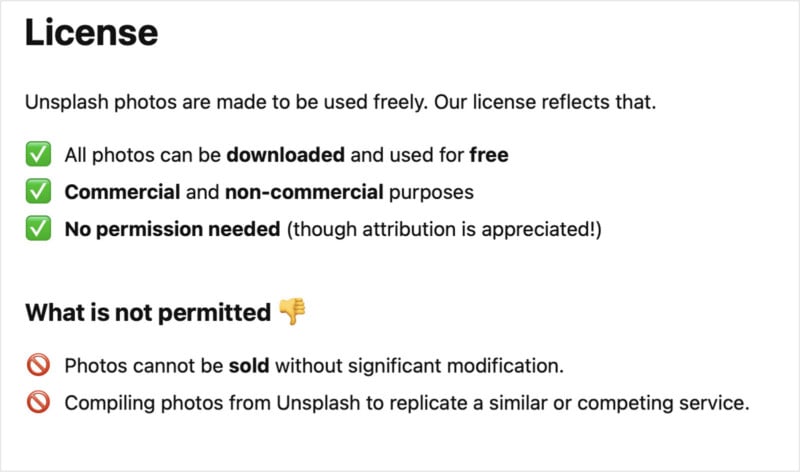800x472 pixels.
Task: Click the License heading
Action: 91,33
